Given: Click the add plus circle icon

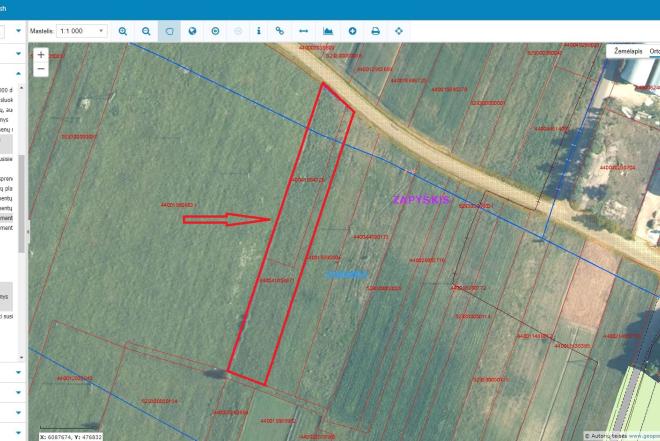Looking at the screenshot, I should pyautogui.click(x=352, y=31).
